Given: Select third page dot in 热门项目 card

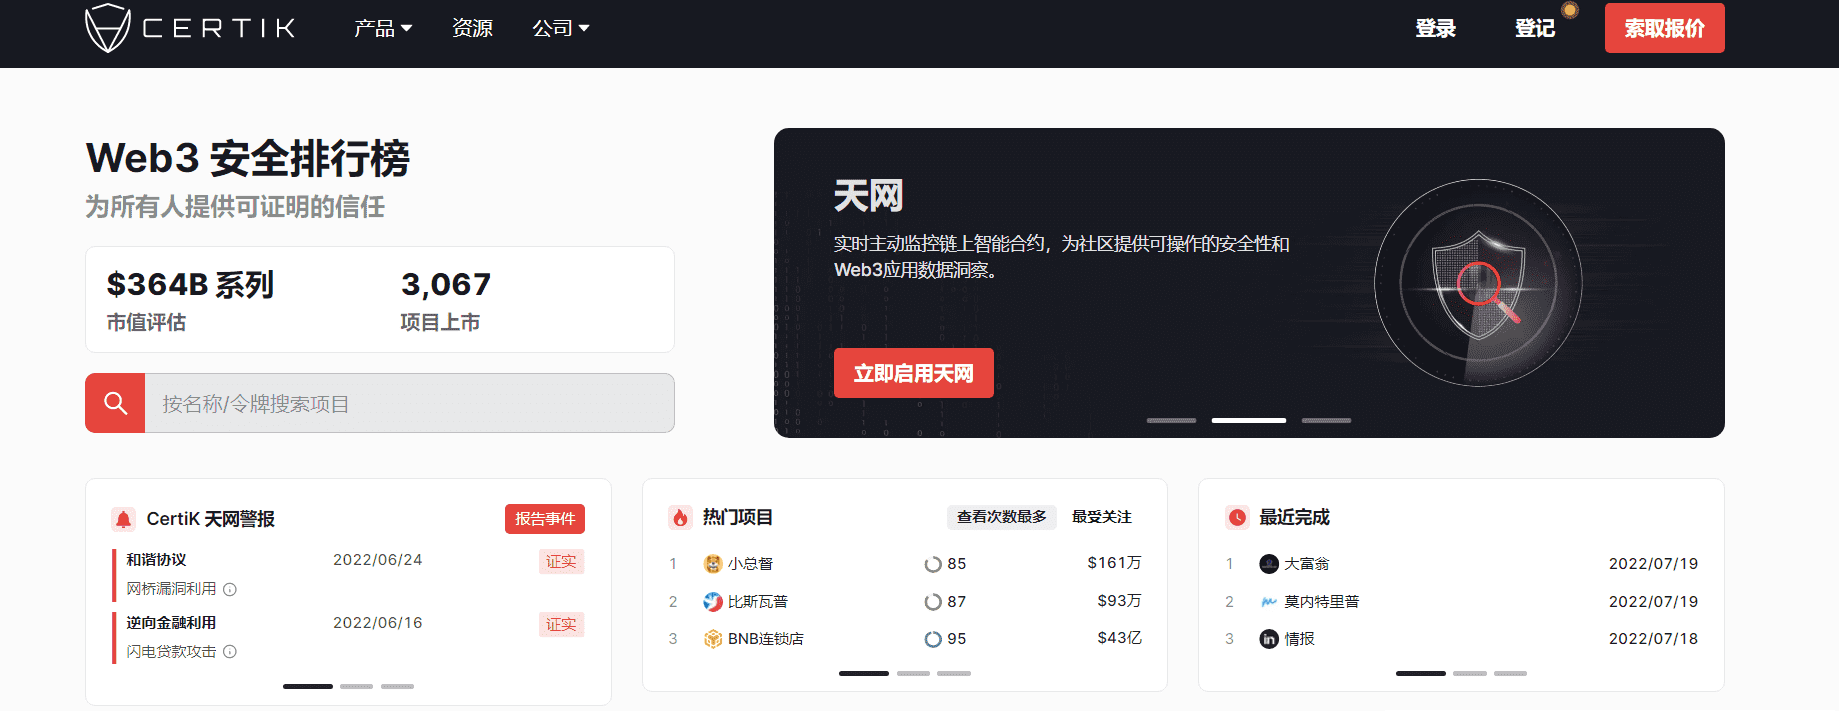Looking at the screenshot, I should 954,673.
